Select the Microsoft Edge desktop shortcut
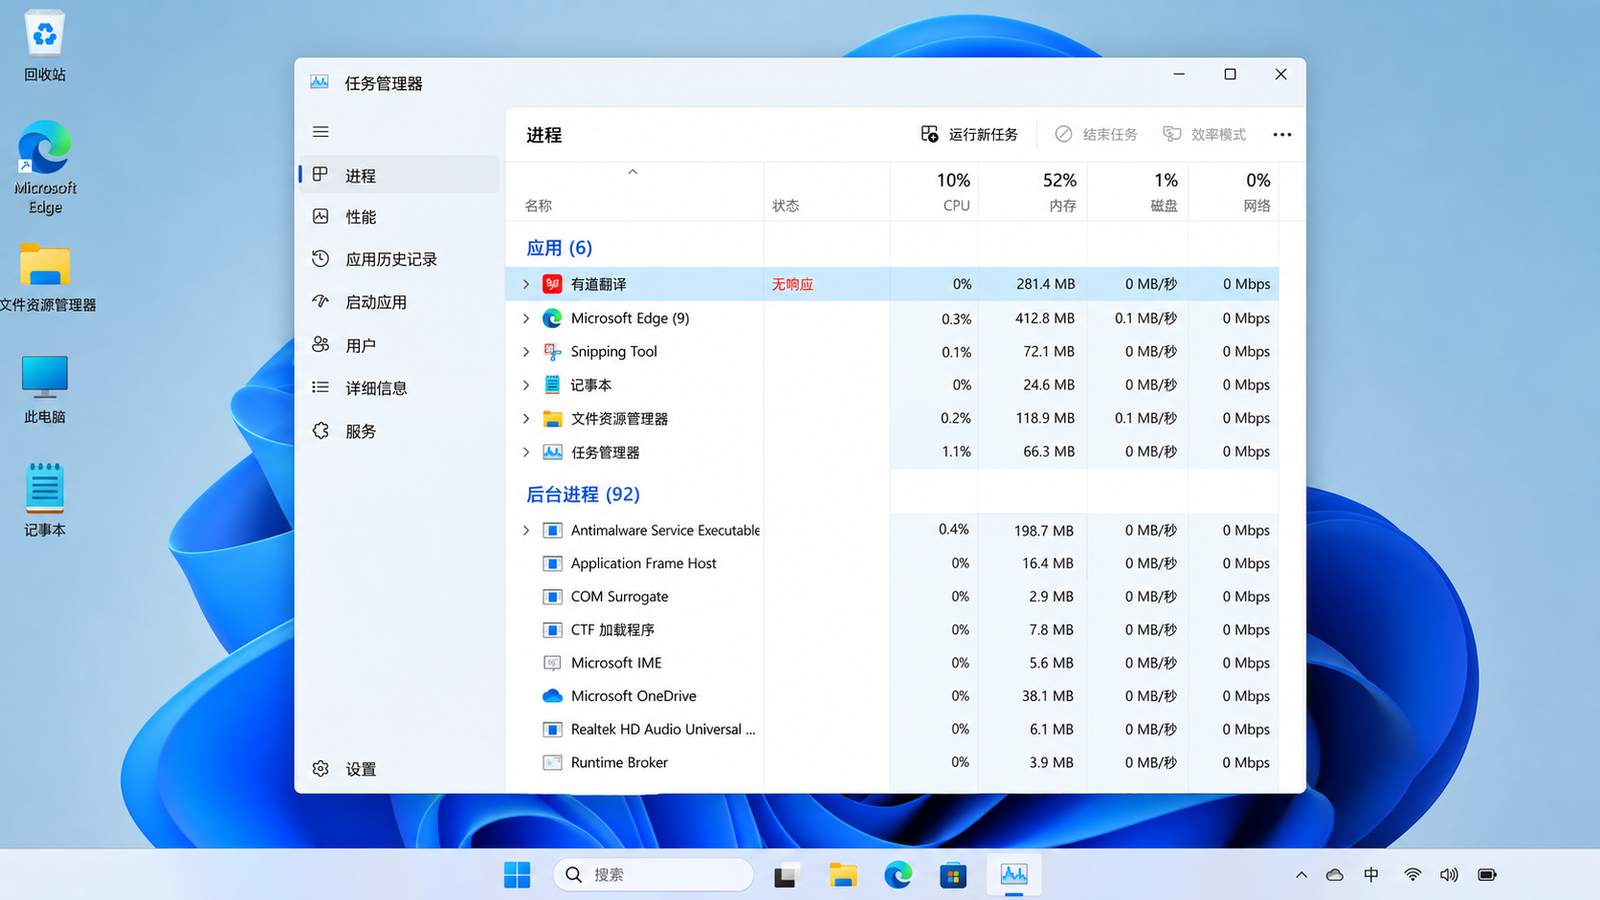The image size is (1600, 900). (45, 167)
